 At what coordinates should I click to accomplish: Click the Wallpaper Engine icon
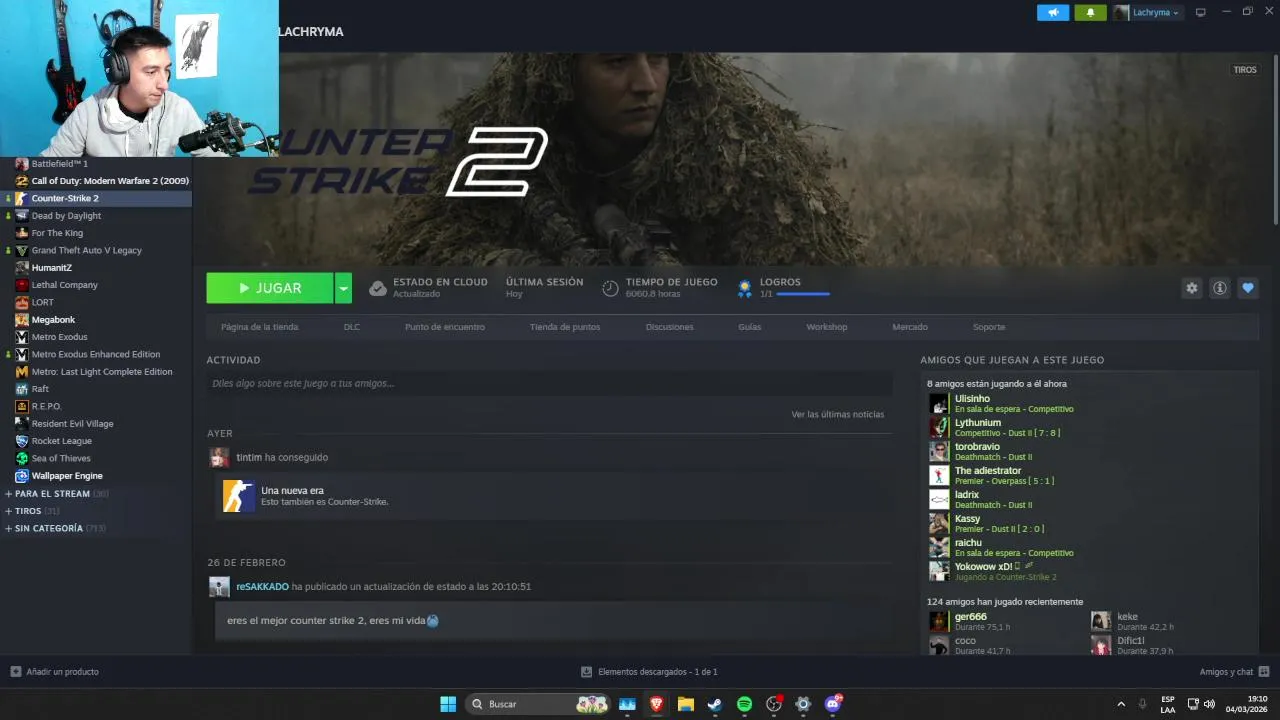pos(22,476)
